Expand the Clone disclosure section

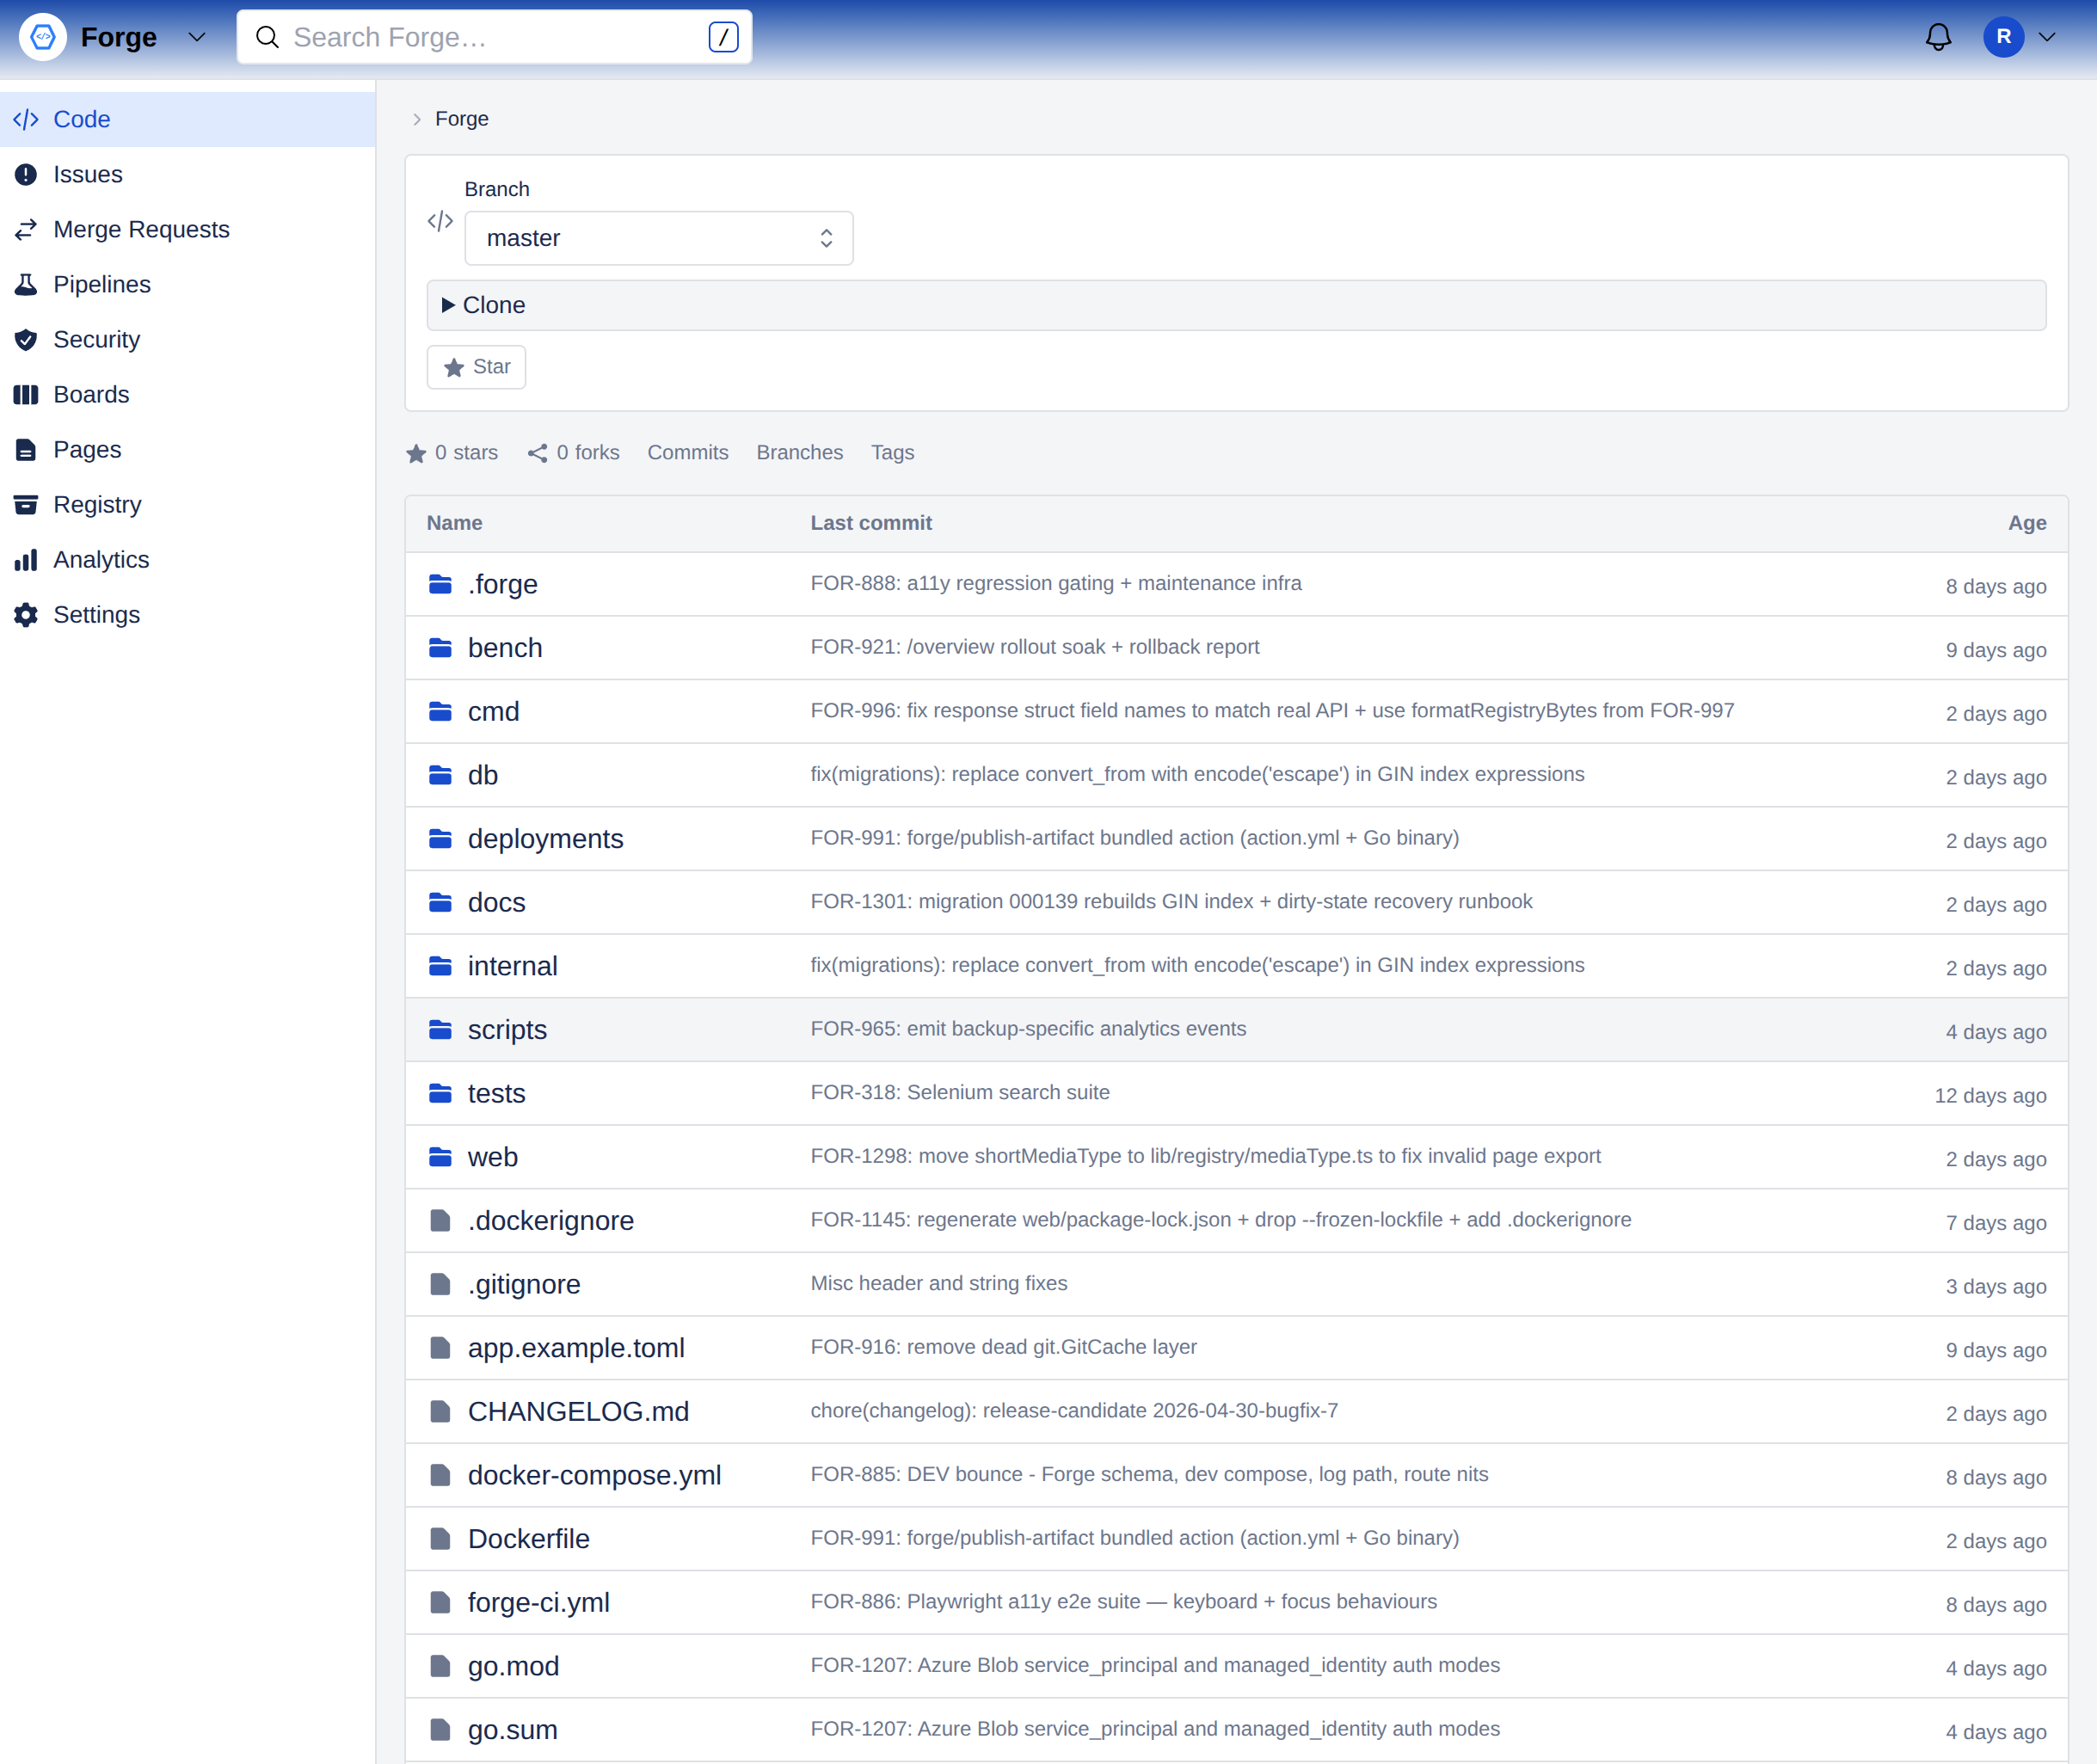click(1236, 305)
